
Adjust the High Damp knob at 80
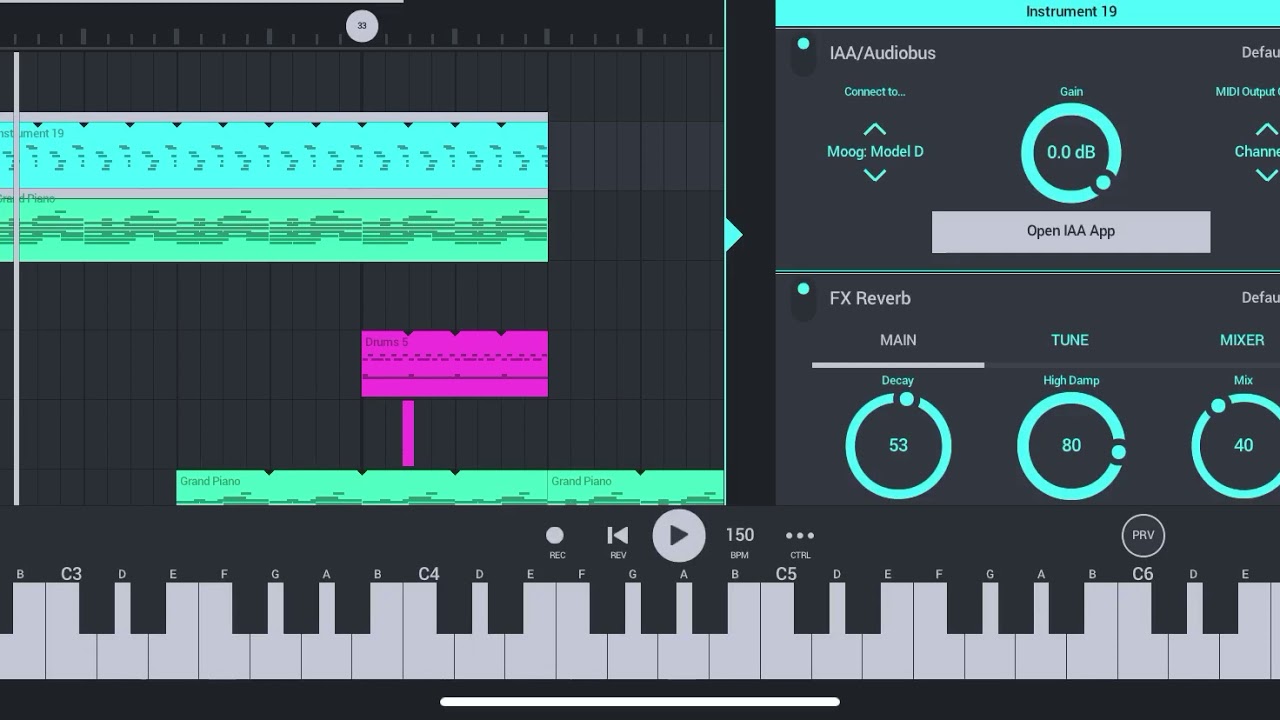tap(1071, 445)
